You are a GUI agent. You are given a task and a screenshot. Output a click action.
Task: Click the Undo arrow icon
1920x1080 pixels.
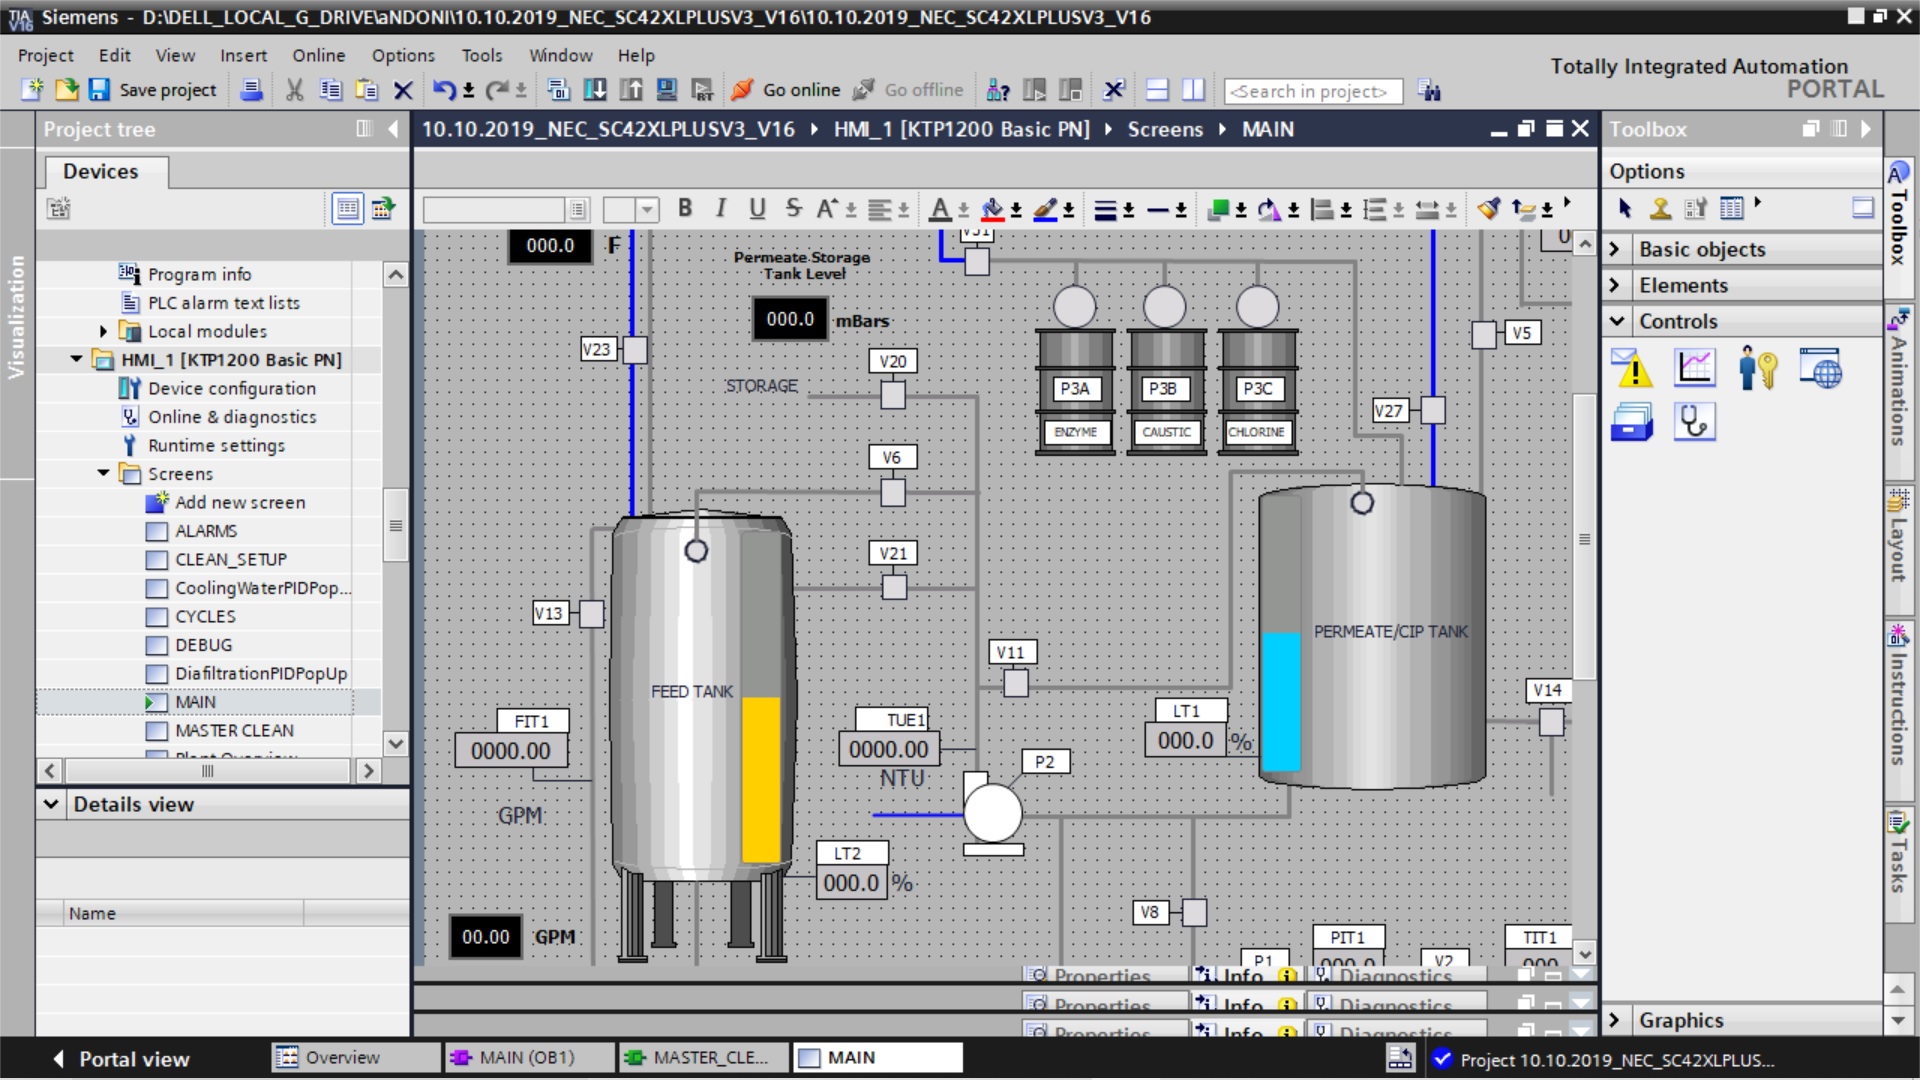[443, 90]
